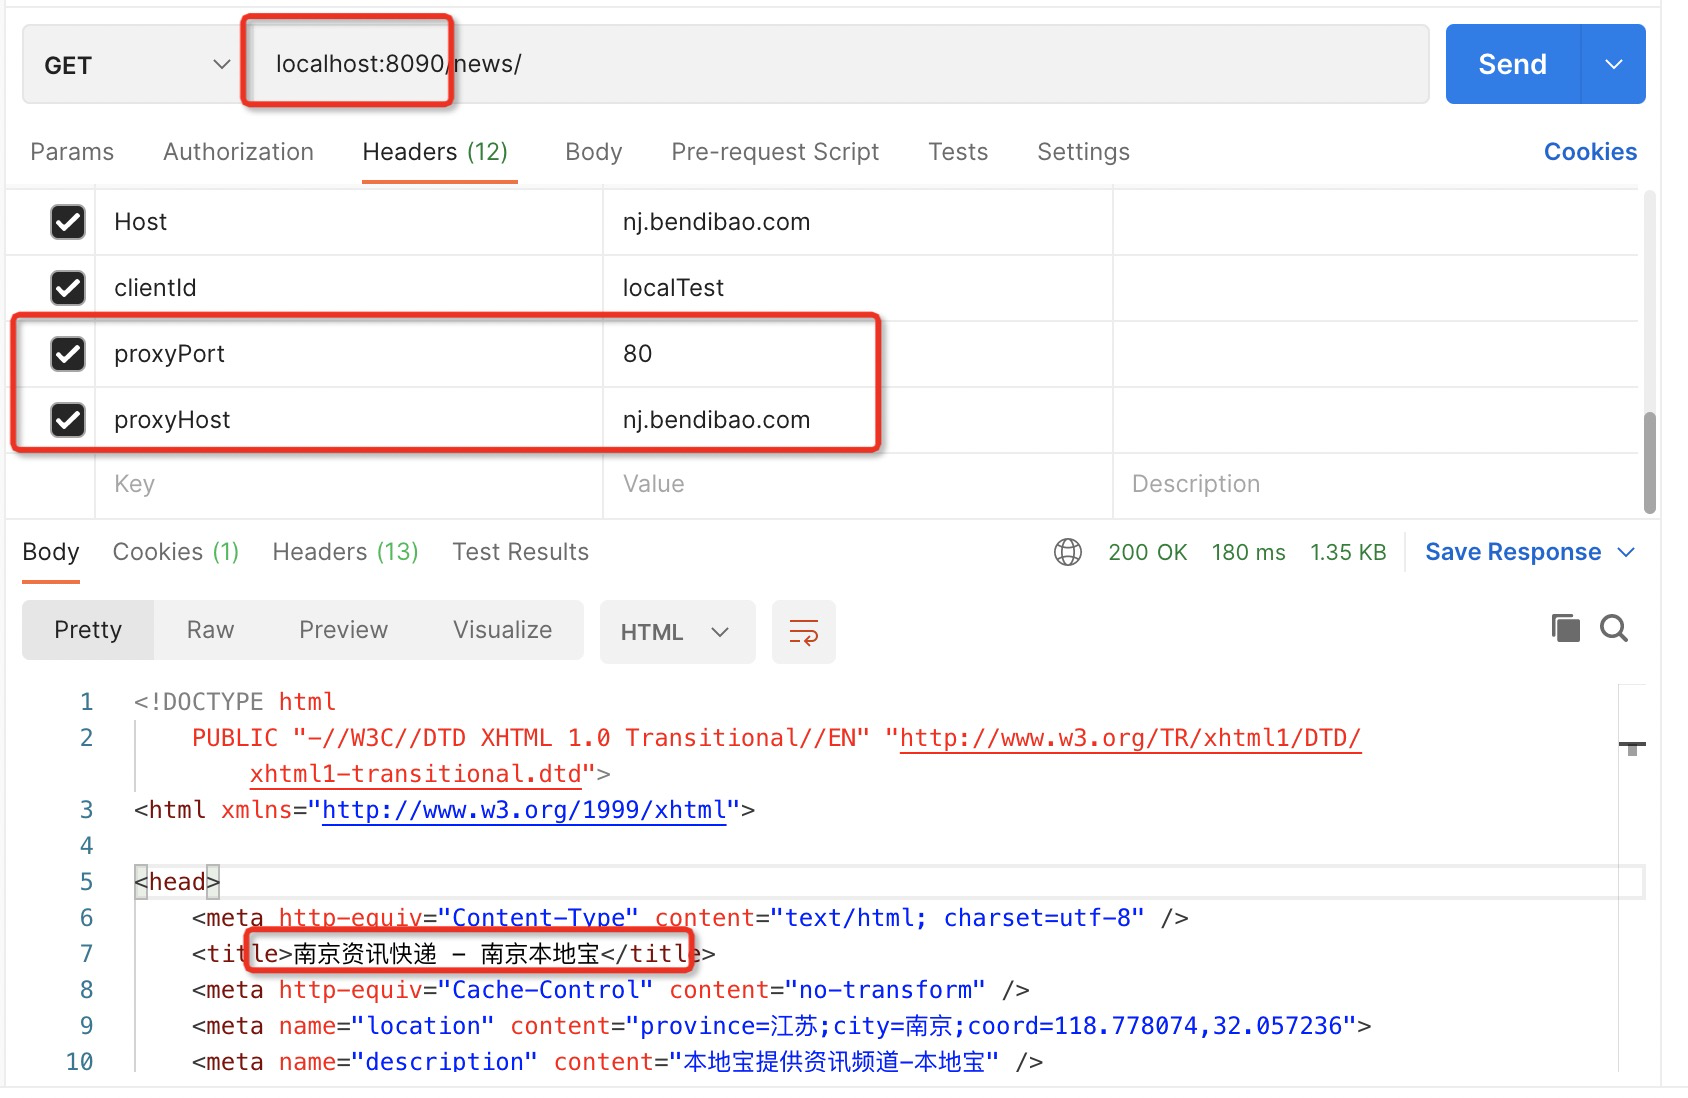The width and height of the screenshot is (1688, 1098).
Task: Click the title tag text on line 7
Action: coord(454,954)
